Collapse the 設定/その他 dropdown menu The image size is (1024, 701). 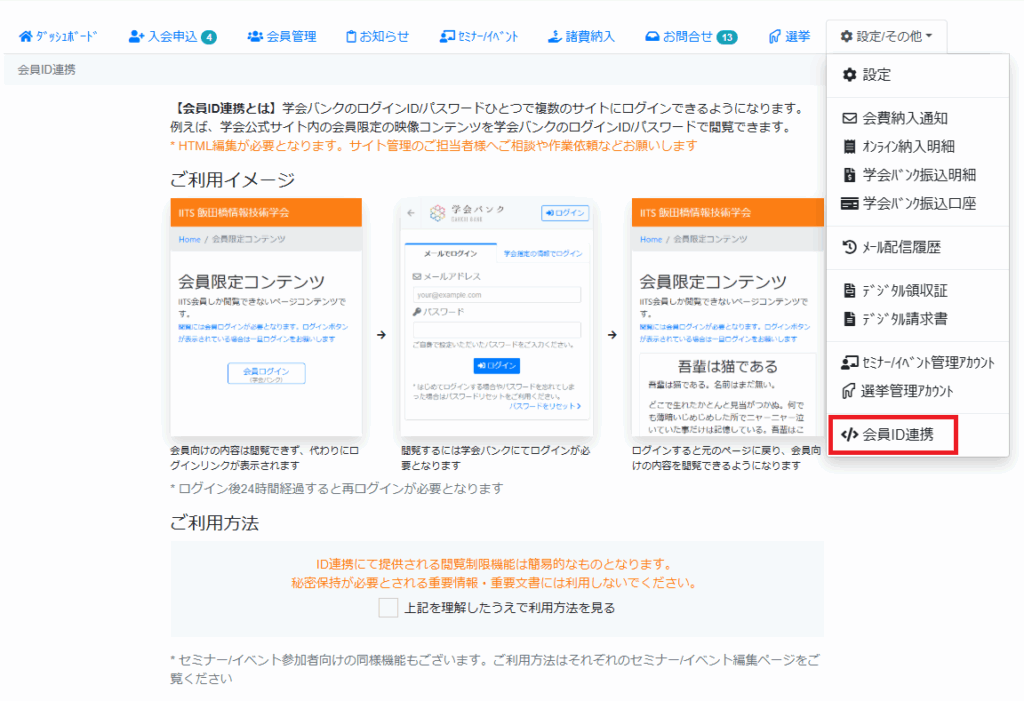click(885, 37)
